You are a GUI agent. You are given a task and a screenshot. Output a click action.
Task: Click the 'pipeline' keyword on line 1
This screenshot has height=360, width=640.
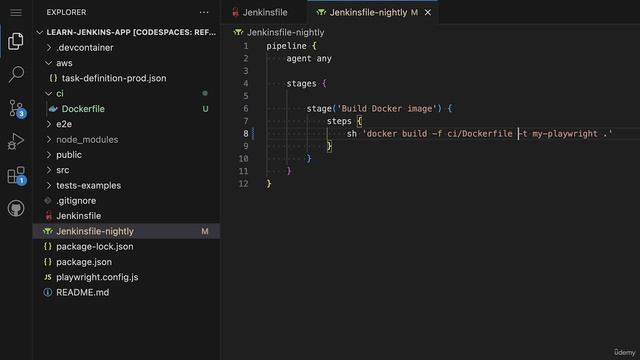[x=287, y=46]
